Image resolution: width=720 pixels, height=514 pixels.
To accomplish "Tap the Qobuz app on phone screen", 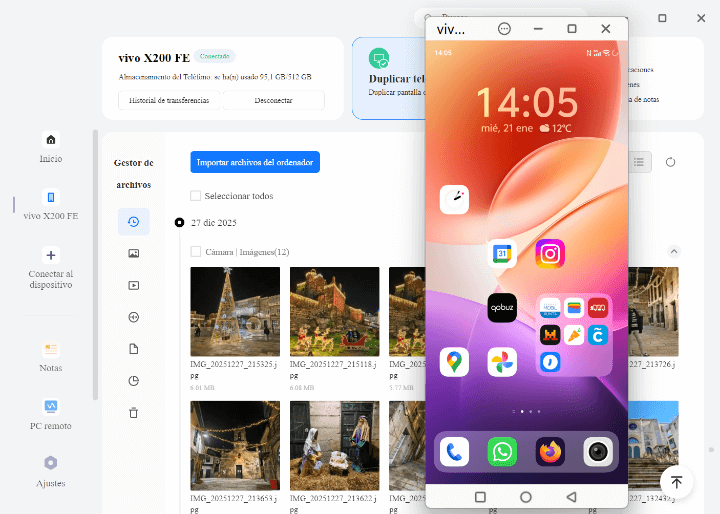I will click(502, 308).
